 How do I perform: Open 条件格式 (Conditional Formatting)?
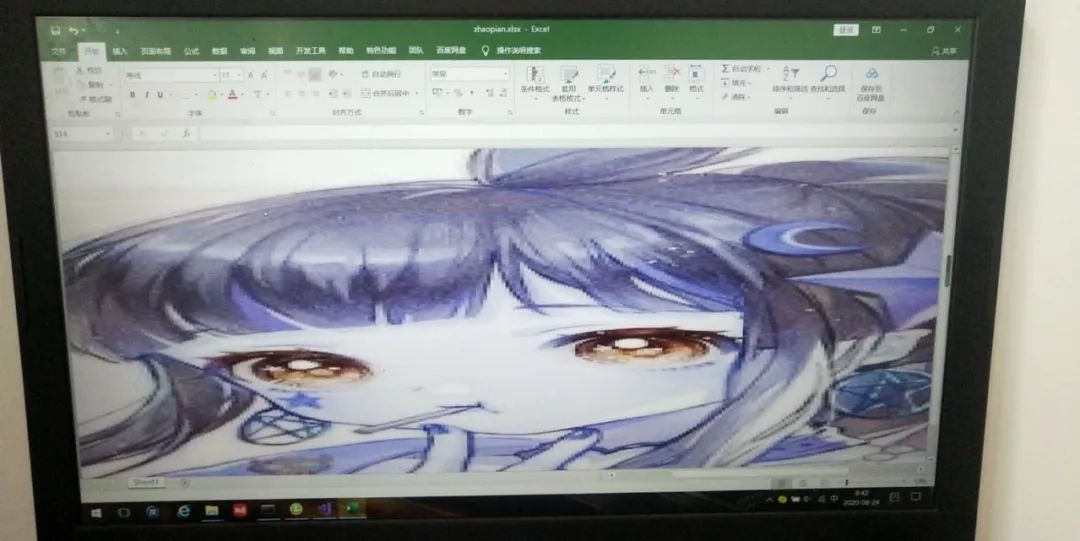(534, 83)
